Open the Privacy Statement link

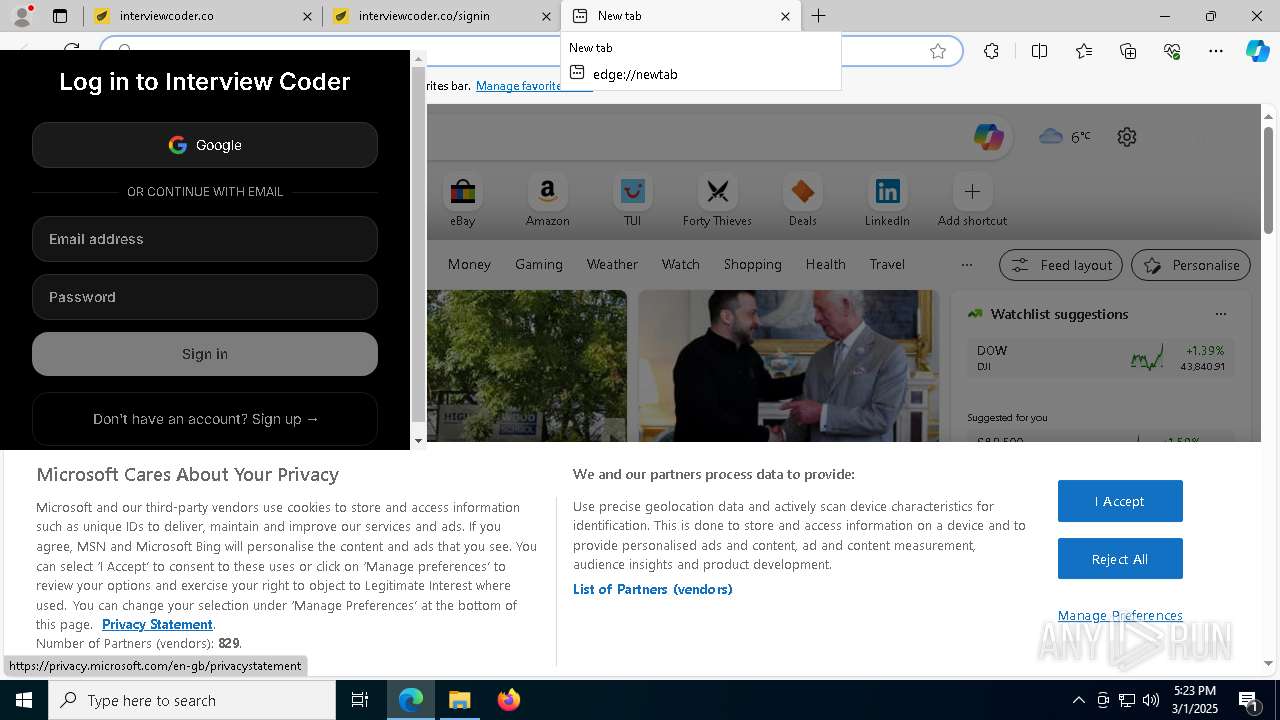tap(157, 624)
